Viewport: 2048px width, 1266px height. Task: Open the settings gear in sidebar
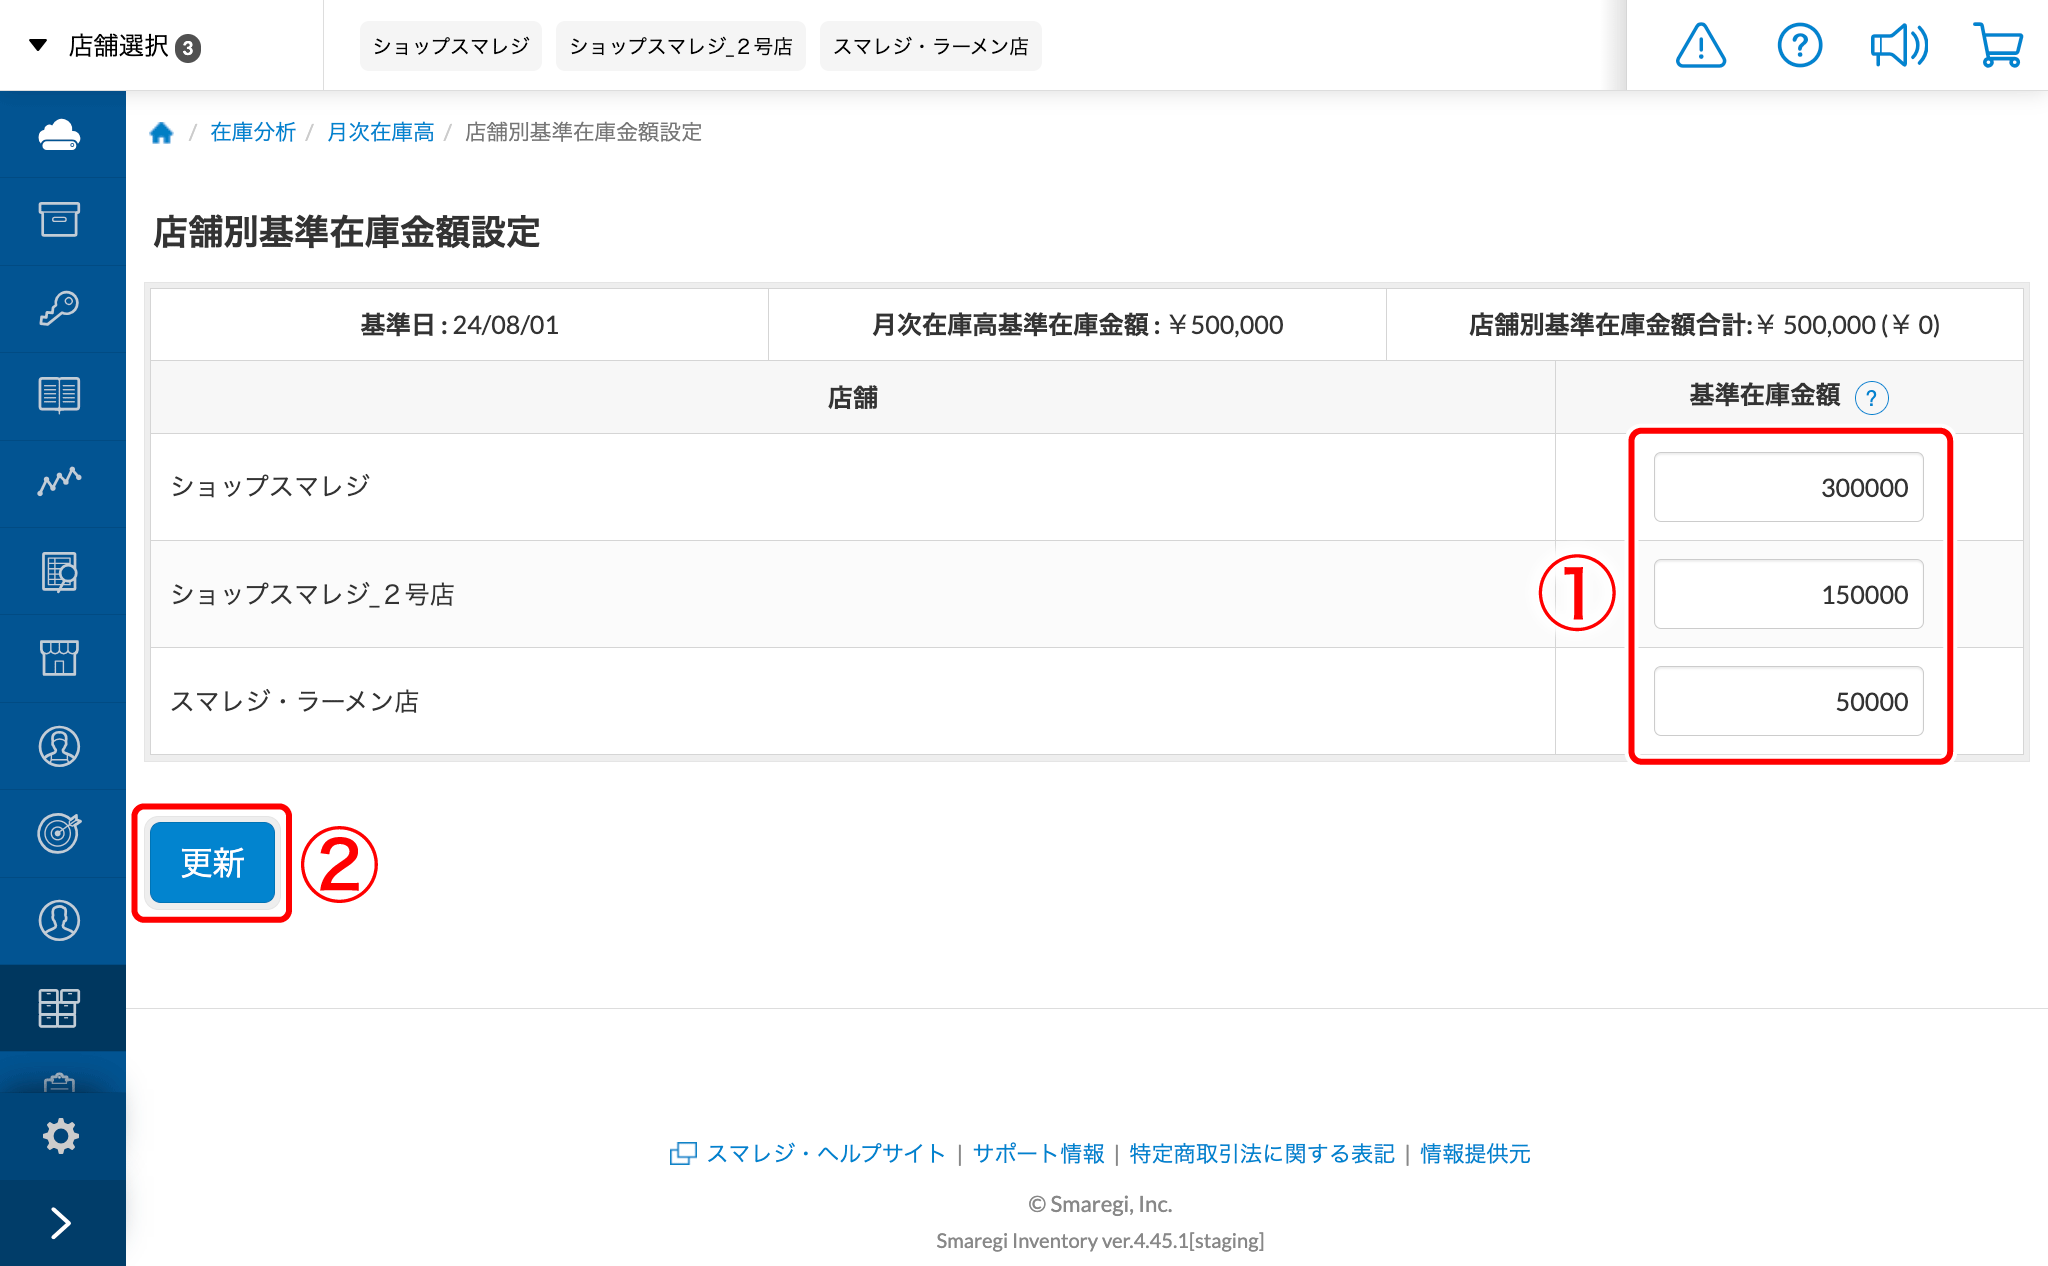(60, 1136)
